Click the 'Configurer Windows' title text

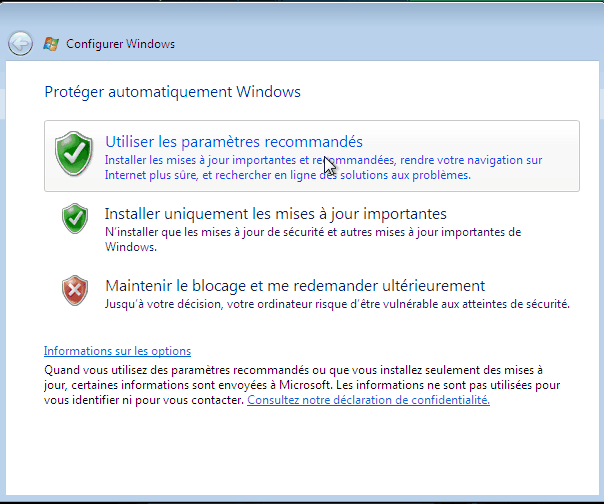pos(120,44)
